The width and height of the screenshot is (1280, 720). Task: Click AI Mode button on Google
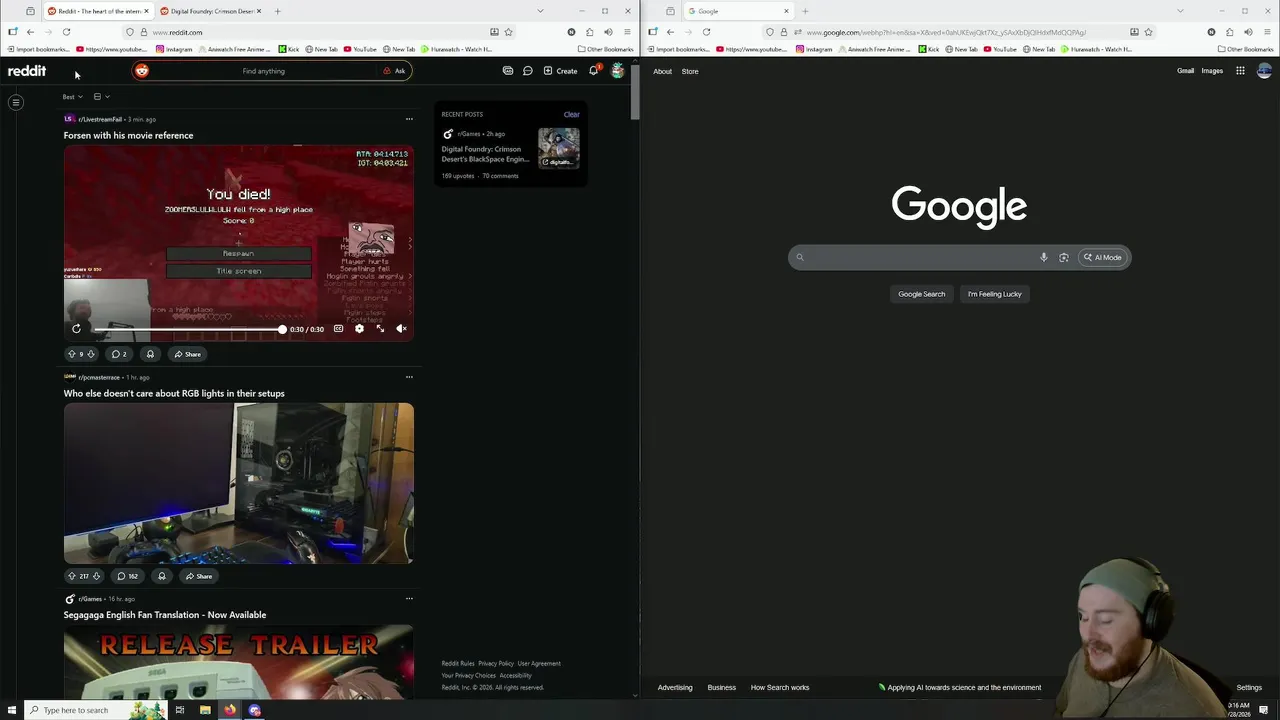tap(1103, 257)
